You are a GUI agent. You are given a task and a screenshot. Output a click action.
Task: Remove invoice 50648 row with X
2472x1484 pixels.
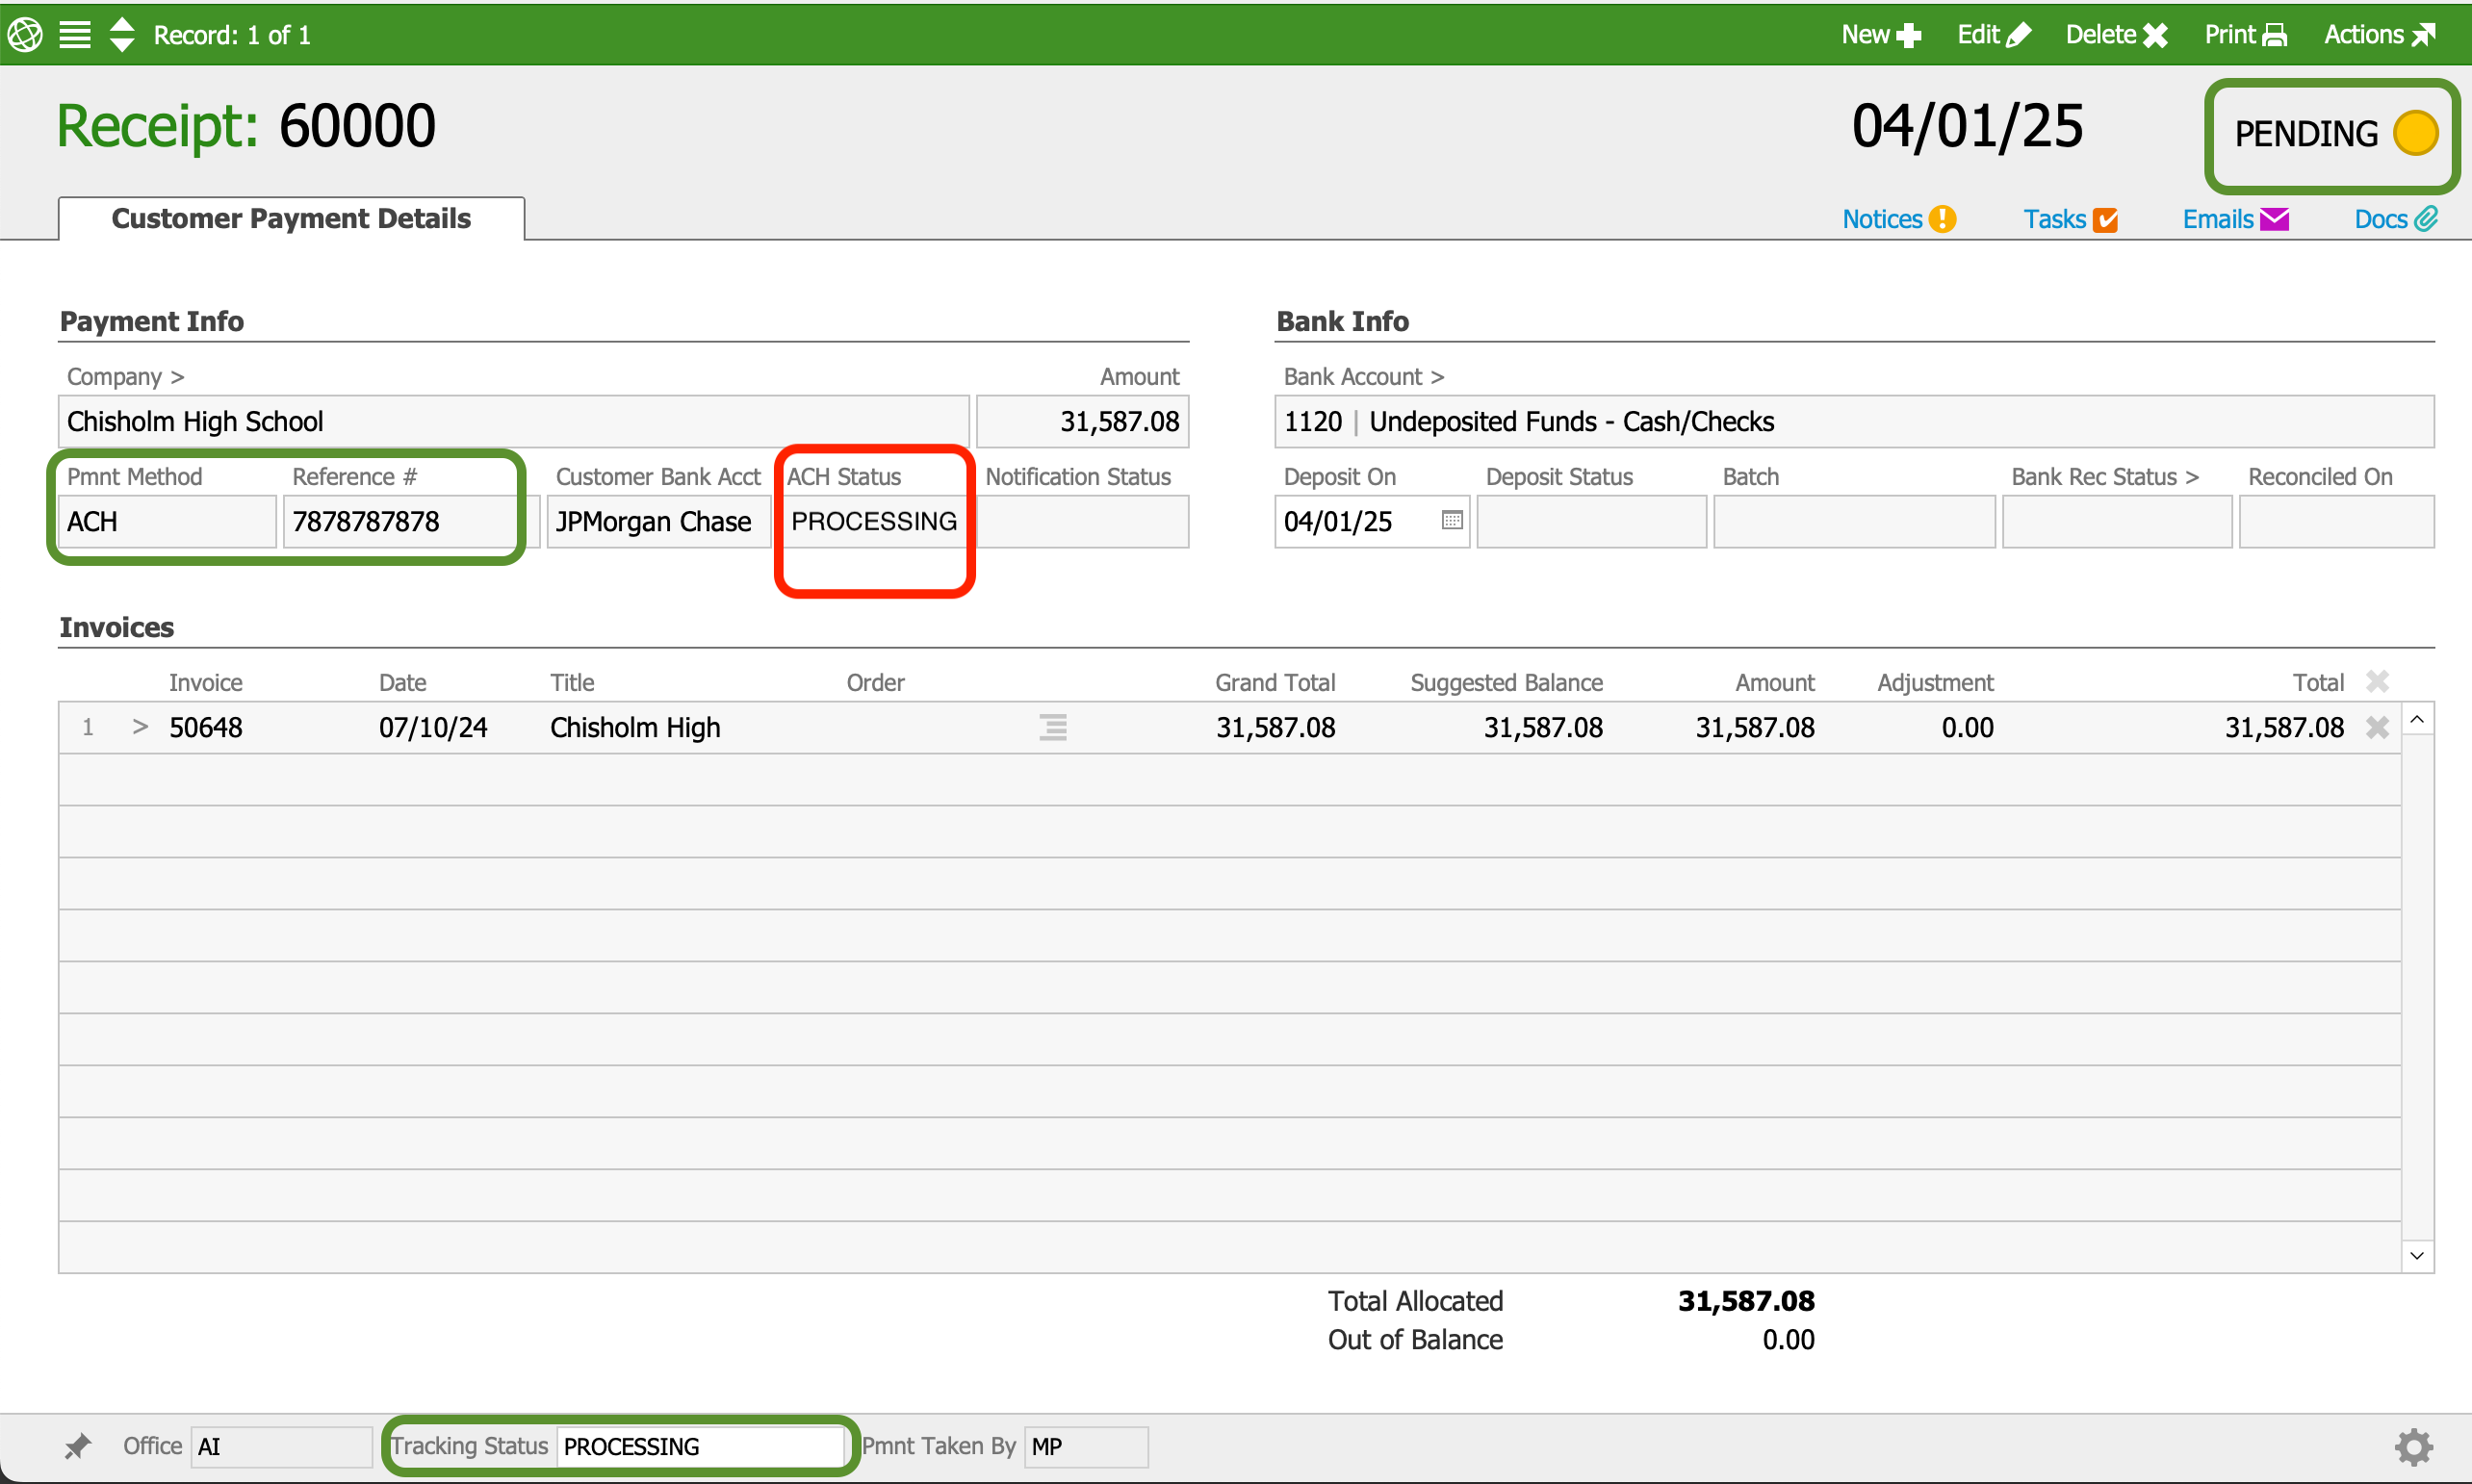pos(2377,727)
